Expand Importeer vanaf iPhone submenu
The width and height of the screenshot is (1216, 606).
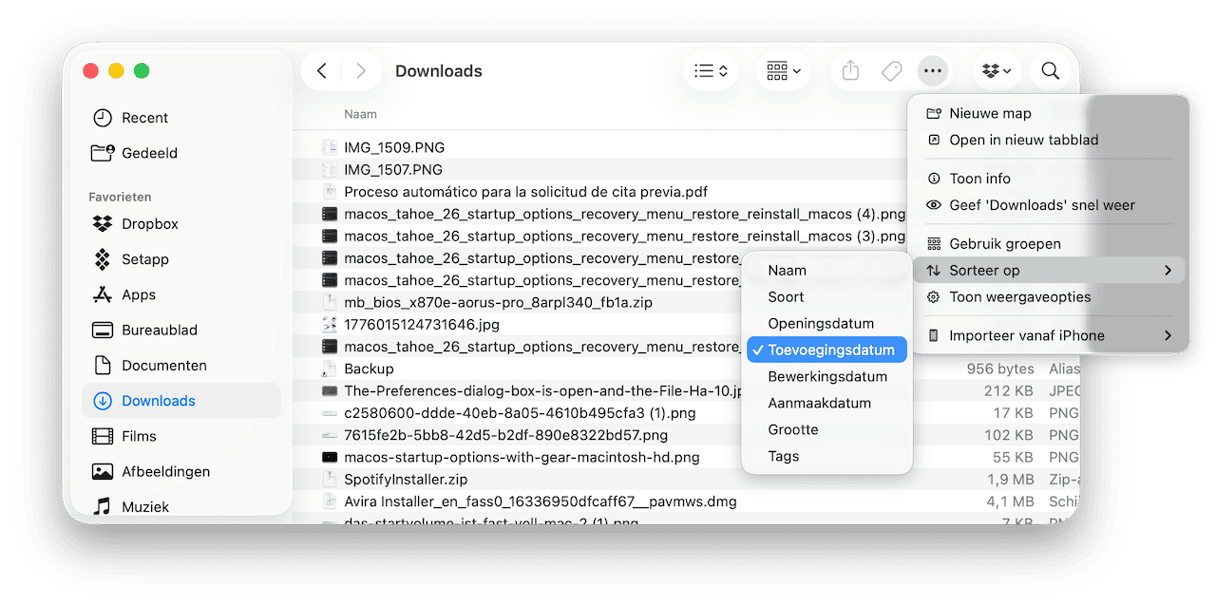pos(1048,335)
